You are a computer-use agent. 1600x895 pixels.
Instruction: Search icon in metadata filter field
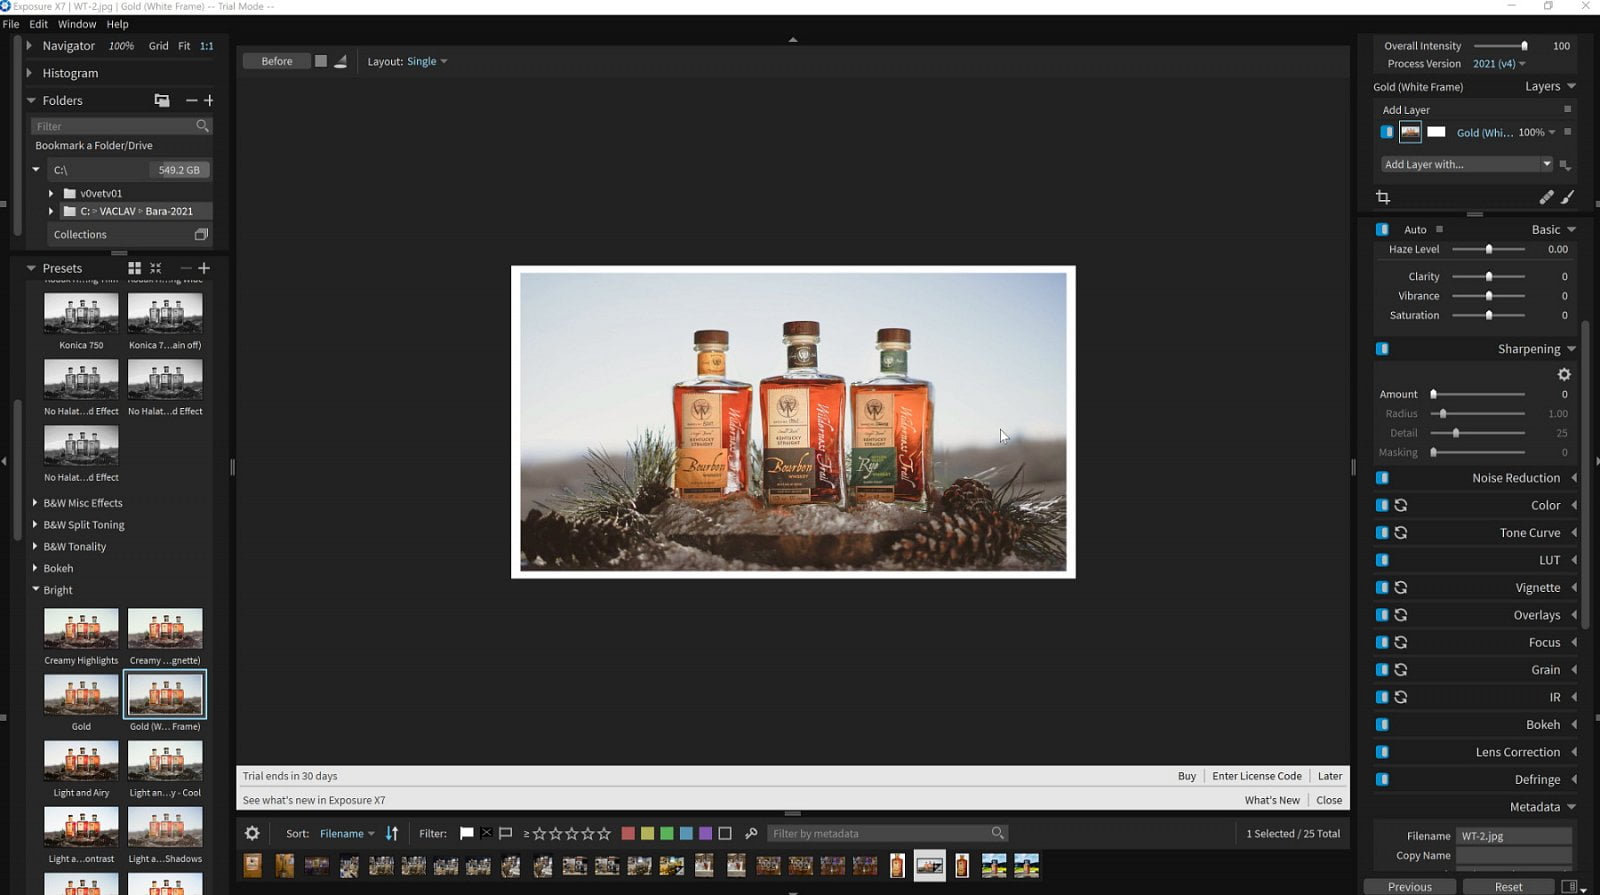[997, 833]
